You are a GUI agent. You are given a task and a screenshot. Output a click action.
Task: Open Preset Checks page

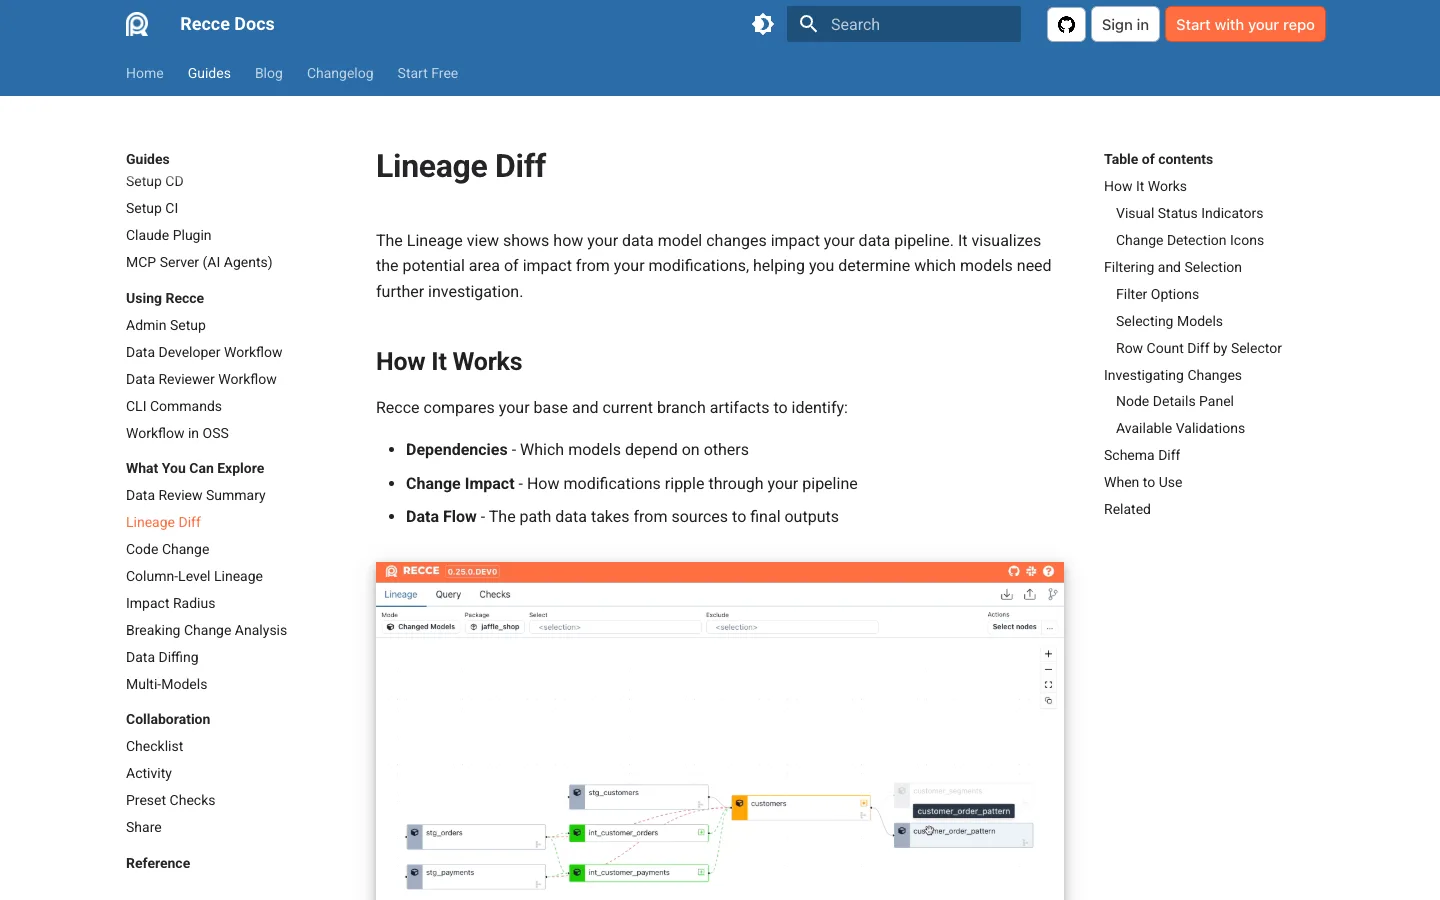[x=171, y=800]
